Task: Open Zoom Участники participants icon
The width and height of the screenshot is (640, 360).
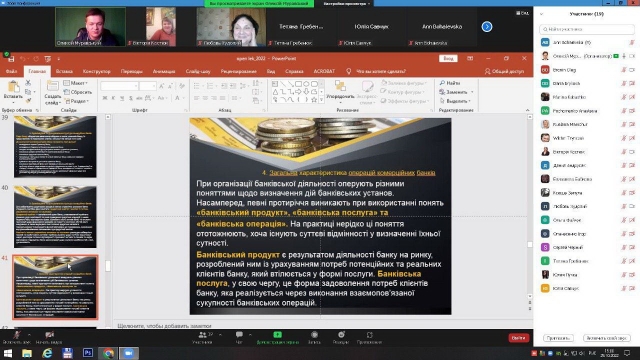Action: [x=202, y=335]
